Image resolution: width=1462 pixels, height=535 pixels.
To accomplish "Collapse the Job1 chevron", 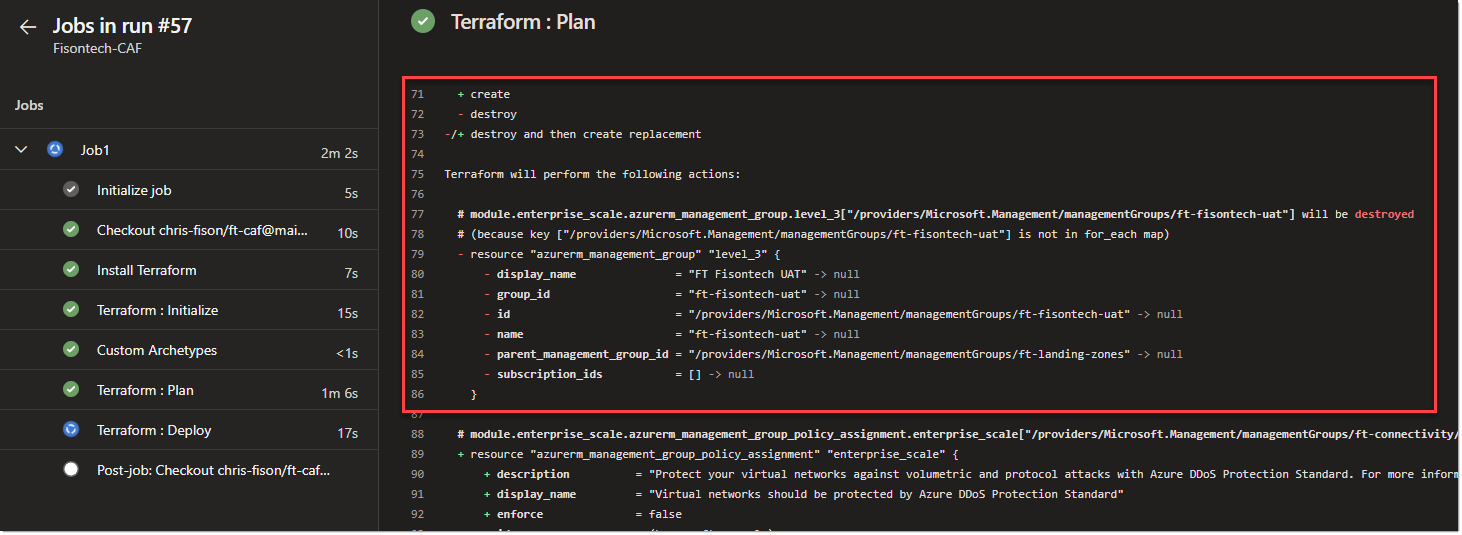I will pos(21,150).
